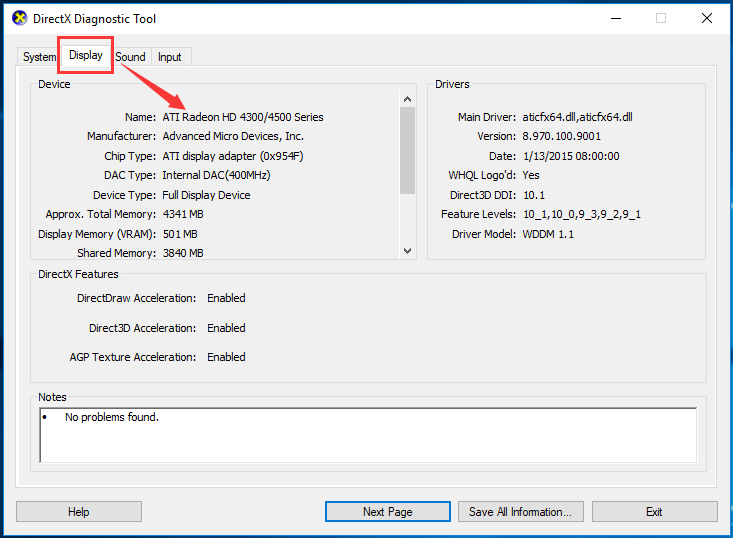Select the device name ATI Radeon HD 4300/4500 Series
Viewport: 733px width, 538px height.
(x=243, y=117)
